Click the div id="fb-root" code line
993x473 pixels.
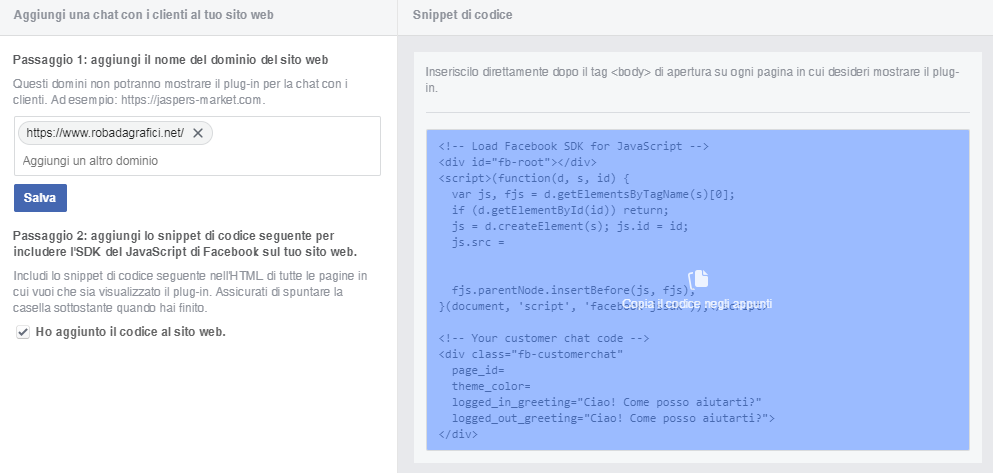point(517,162)
